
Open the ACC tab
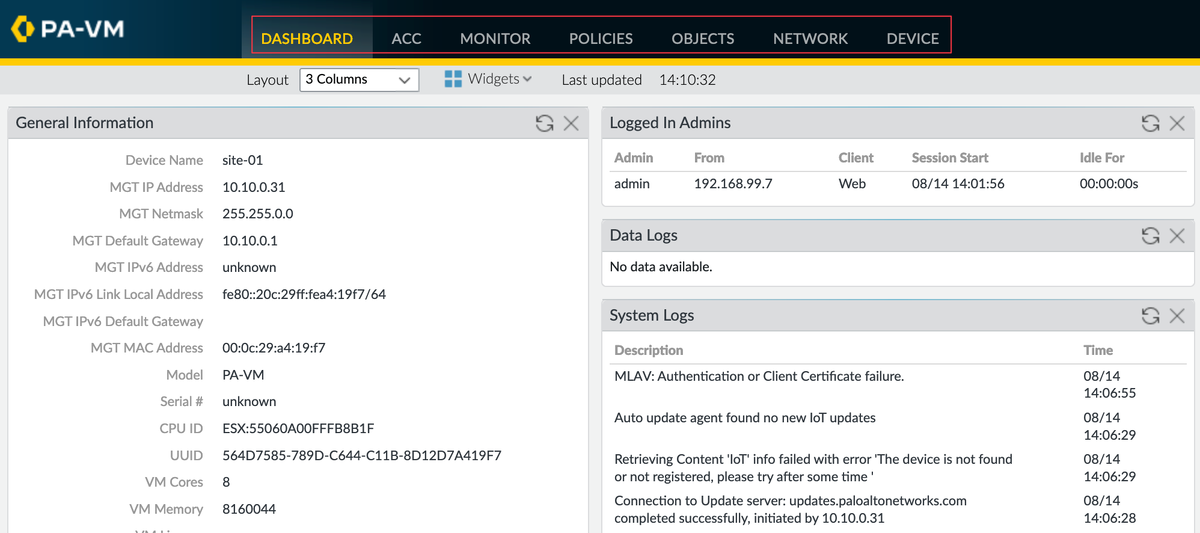406,38
